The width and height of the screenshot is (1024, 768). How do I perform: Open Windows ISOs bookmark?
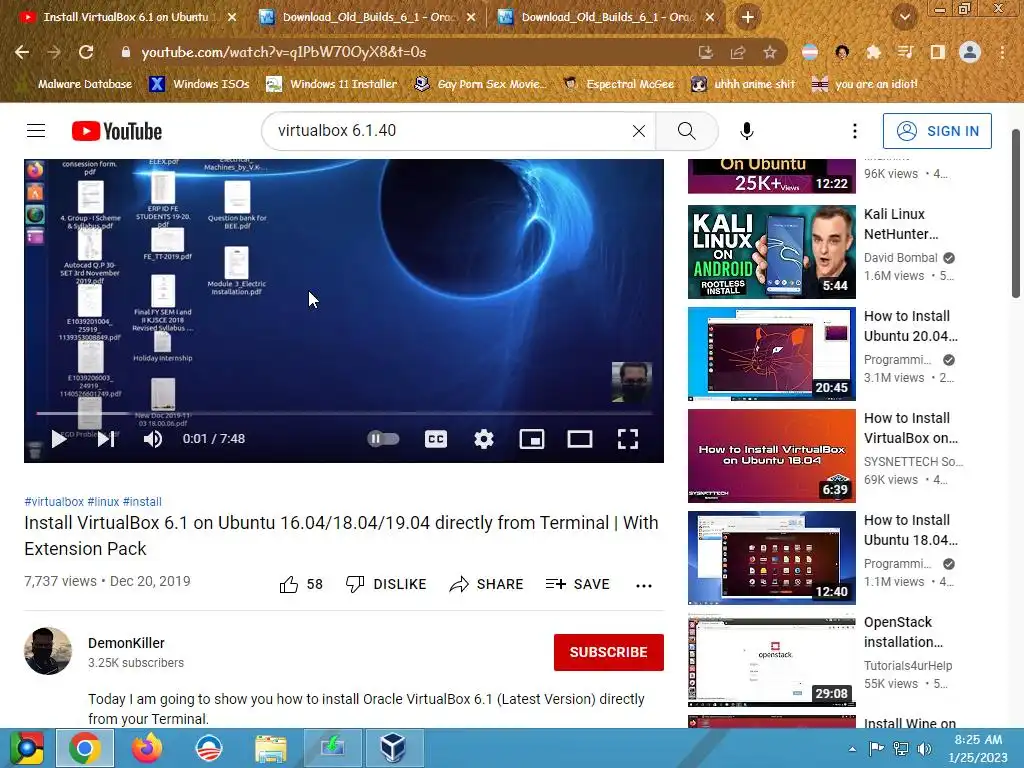pos(199,84)
